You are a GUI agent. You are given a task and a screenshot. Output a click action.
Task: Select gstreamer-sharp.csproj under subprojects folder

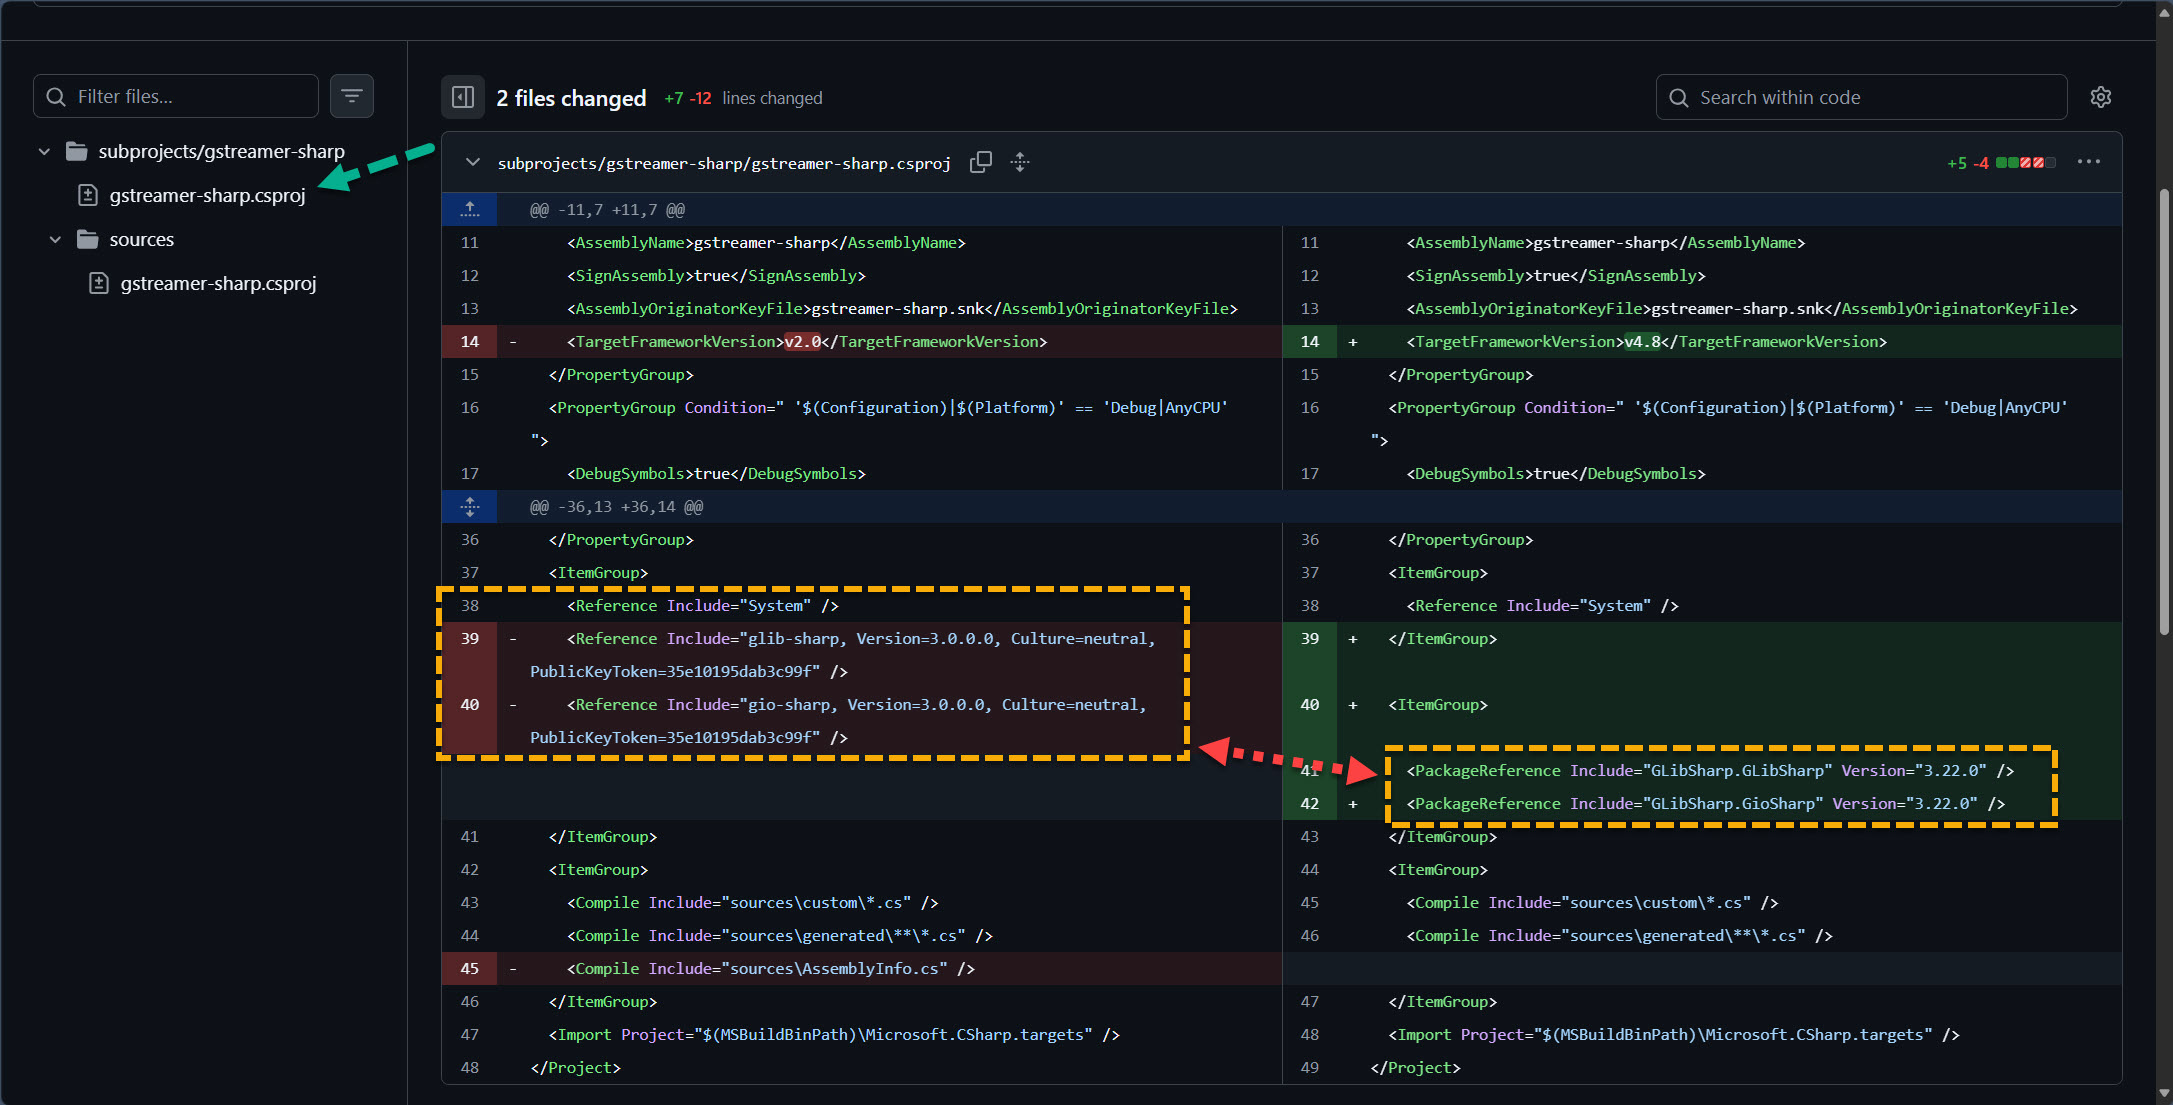[x=207, y=196]
